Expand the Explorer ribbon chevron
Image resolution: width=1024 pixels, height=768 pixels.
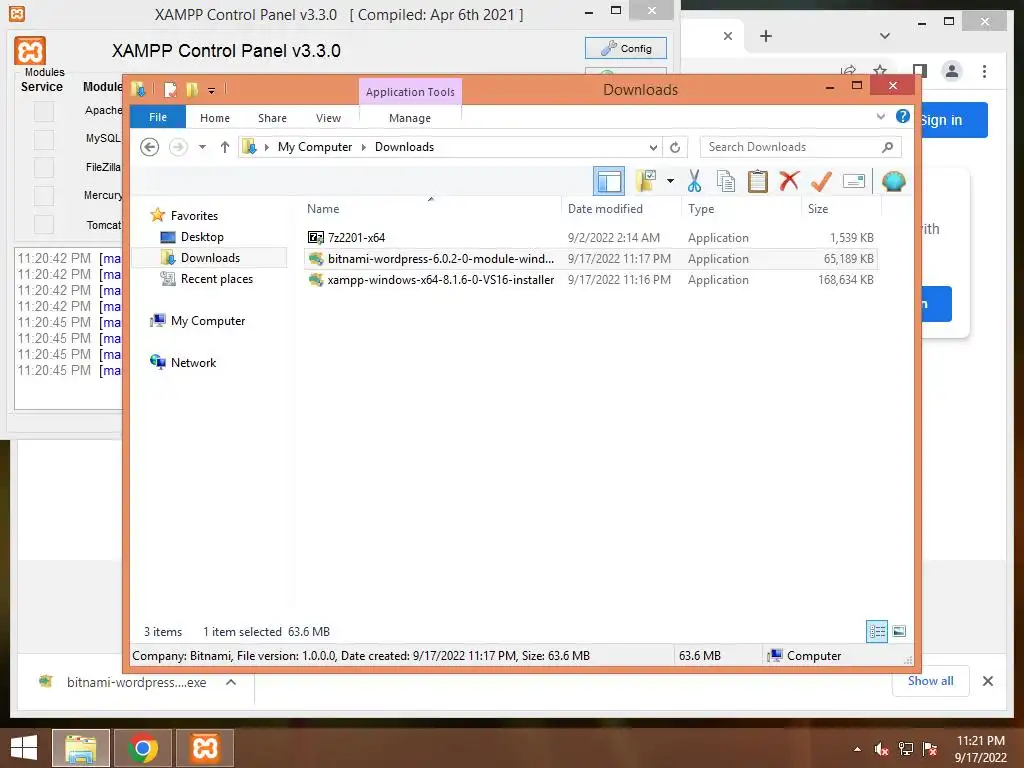[x=880, y=116]
